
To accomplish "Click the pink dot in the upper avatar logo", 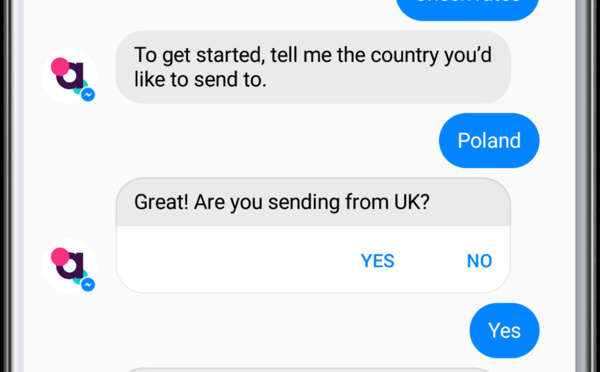I will (x=60, y=67).
